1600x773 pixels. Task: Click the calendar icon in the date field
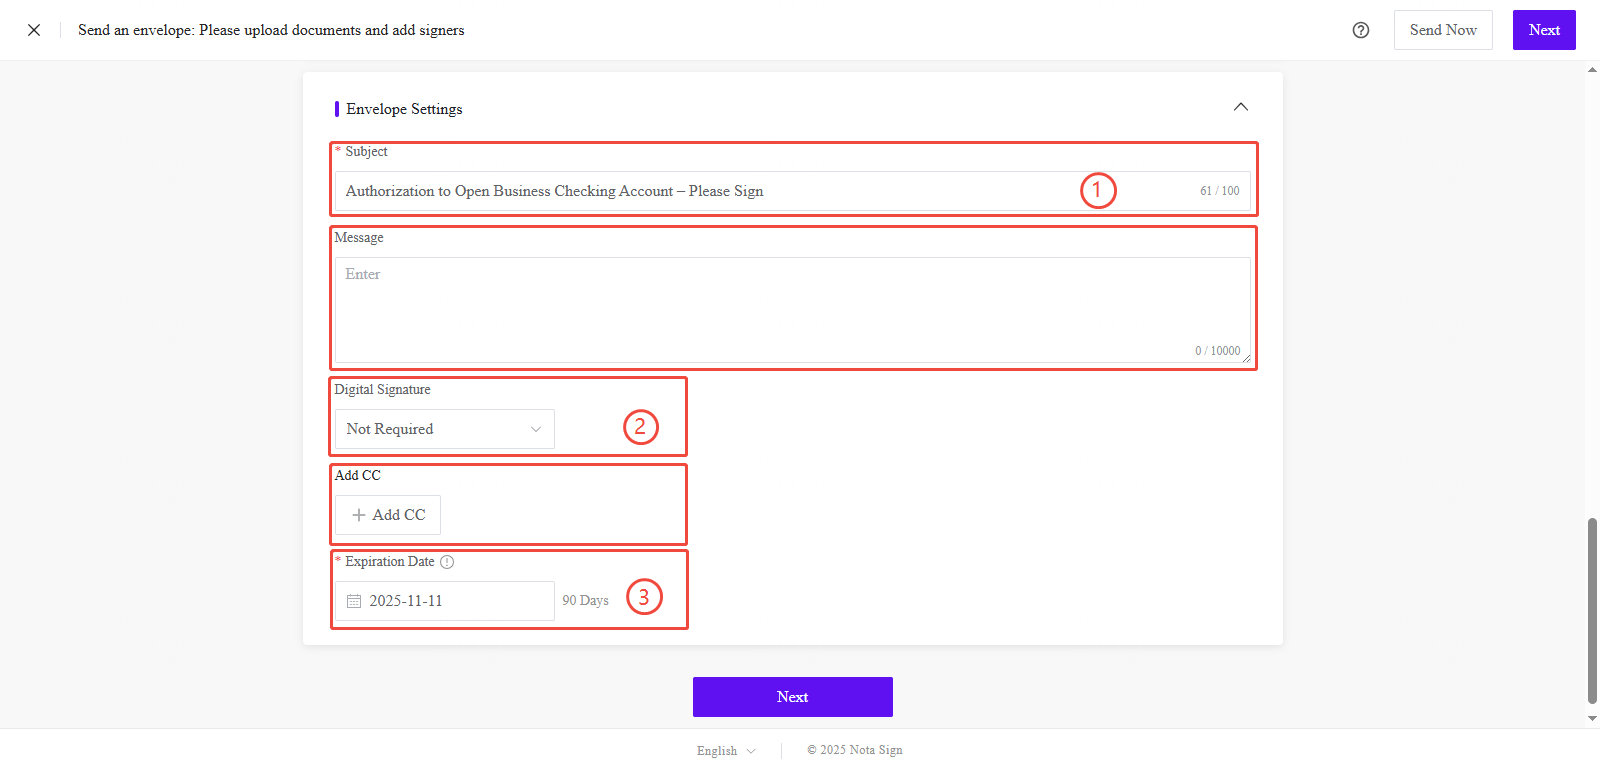[x=354, y=601]
